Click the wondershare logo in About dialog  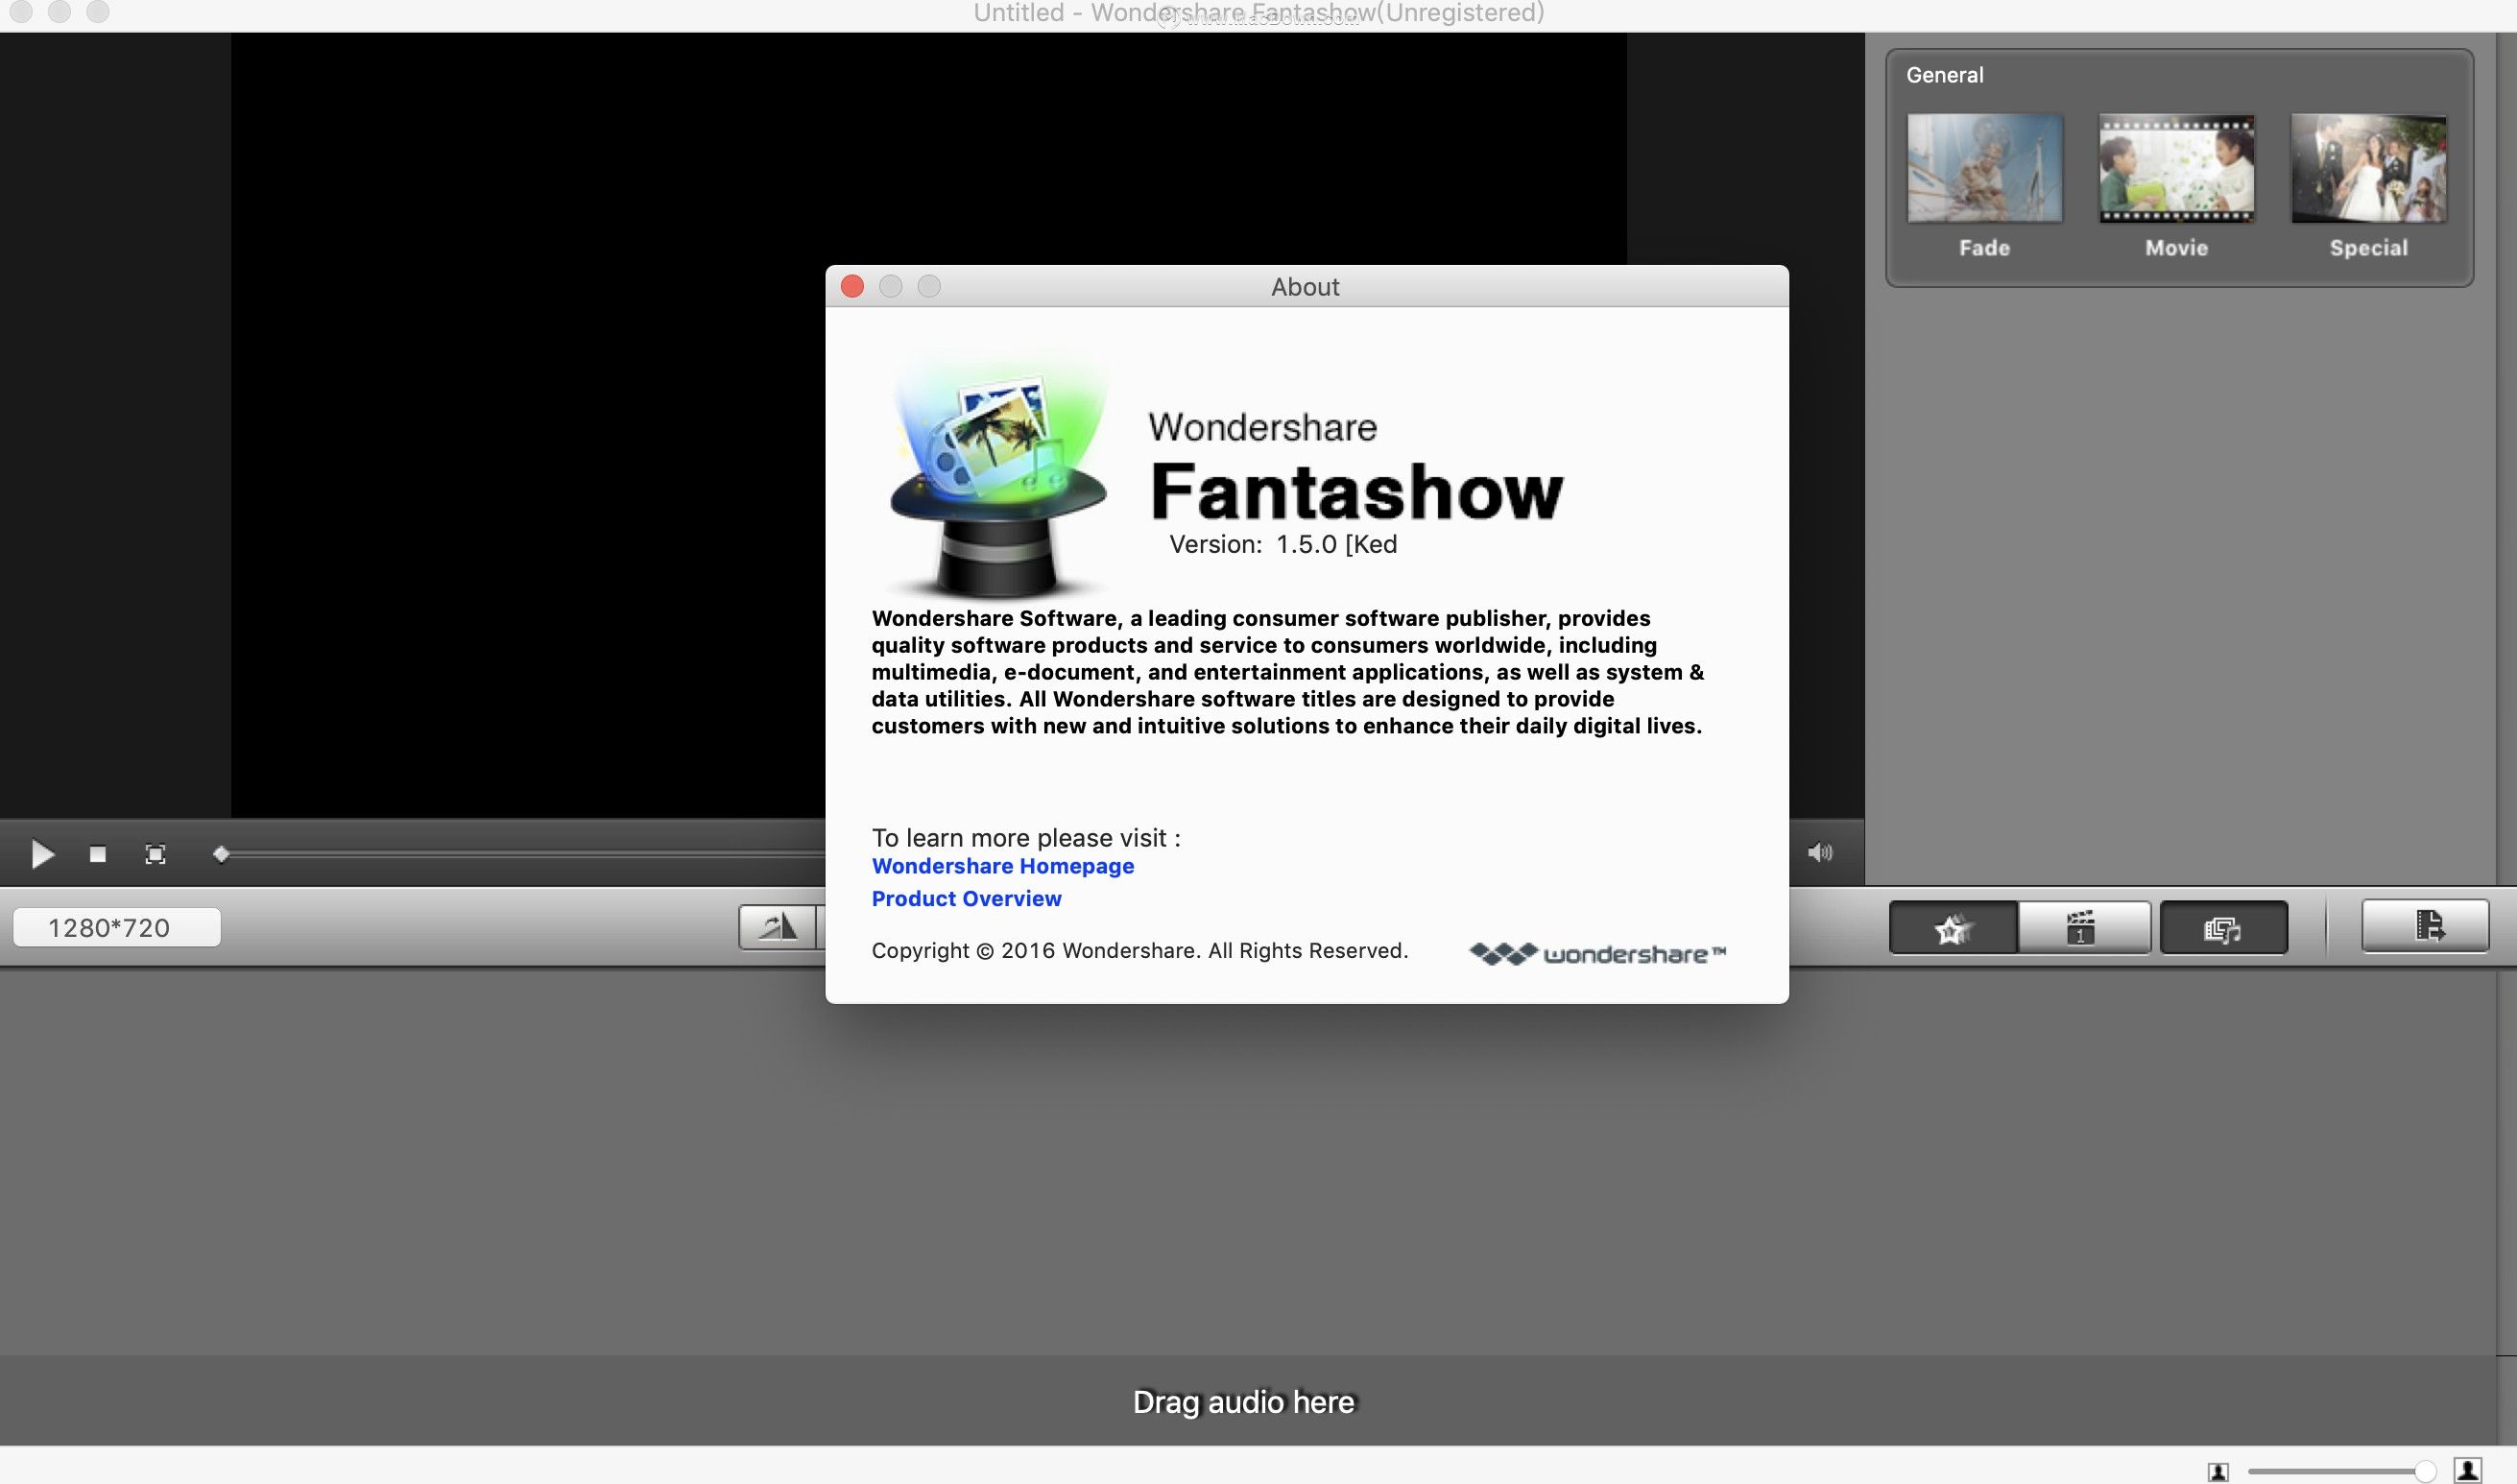click(1597, 954)
